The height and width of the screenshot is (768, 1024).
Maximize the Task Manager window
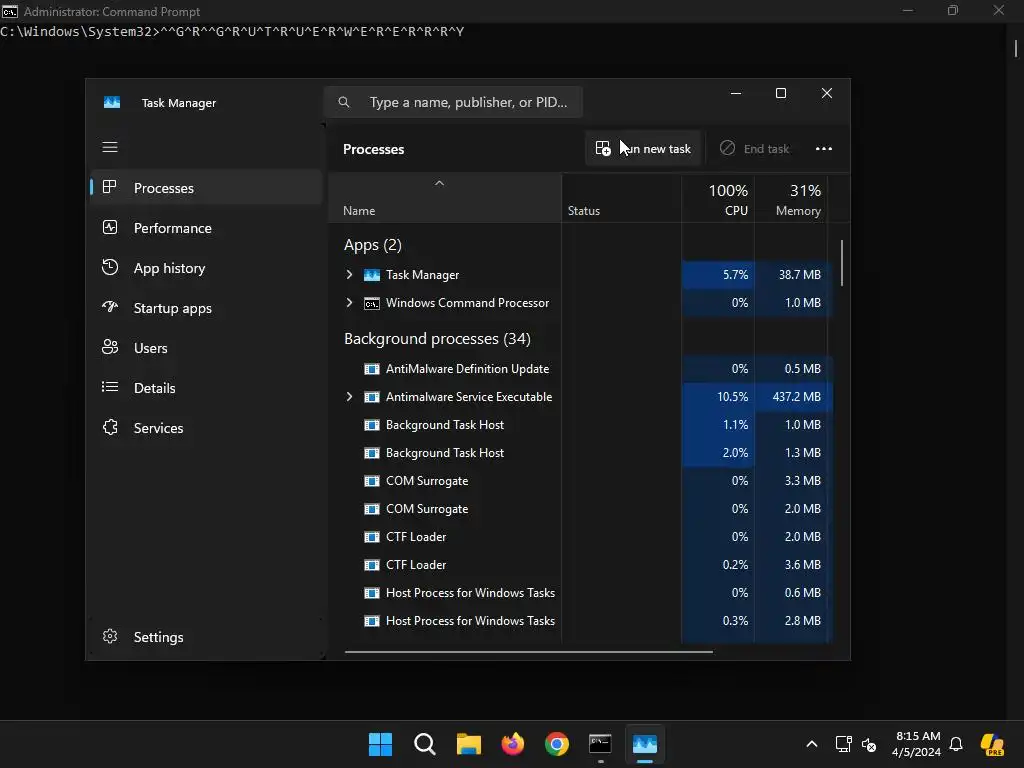(x=780, y=93)
